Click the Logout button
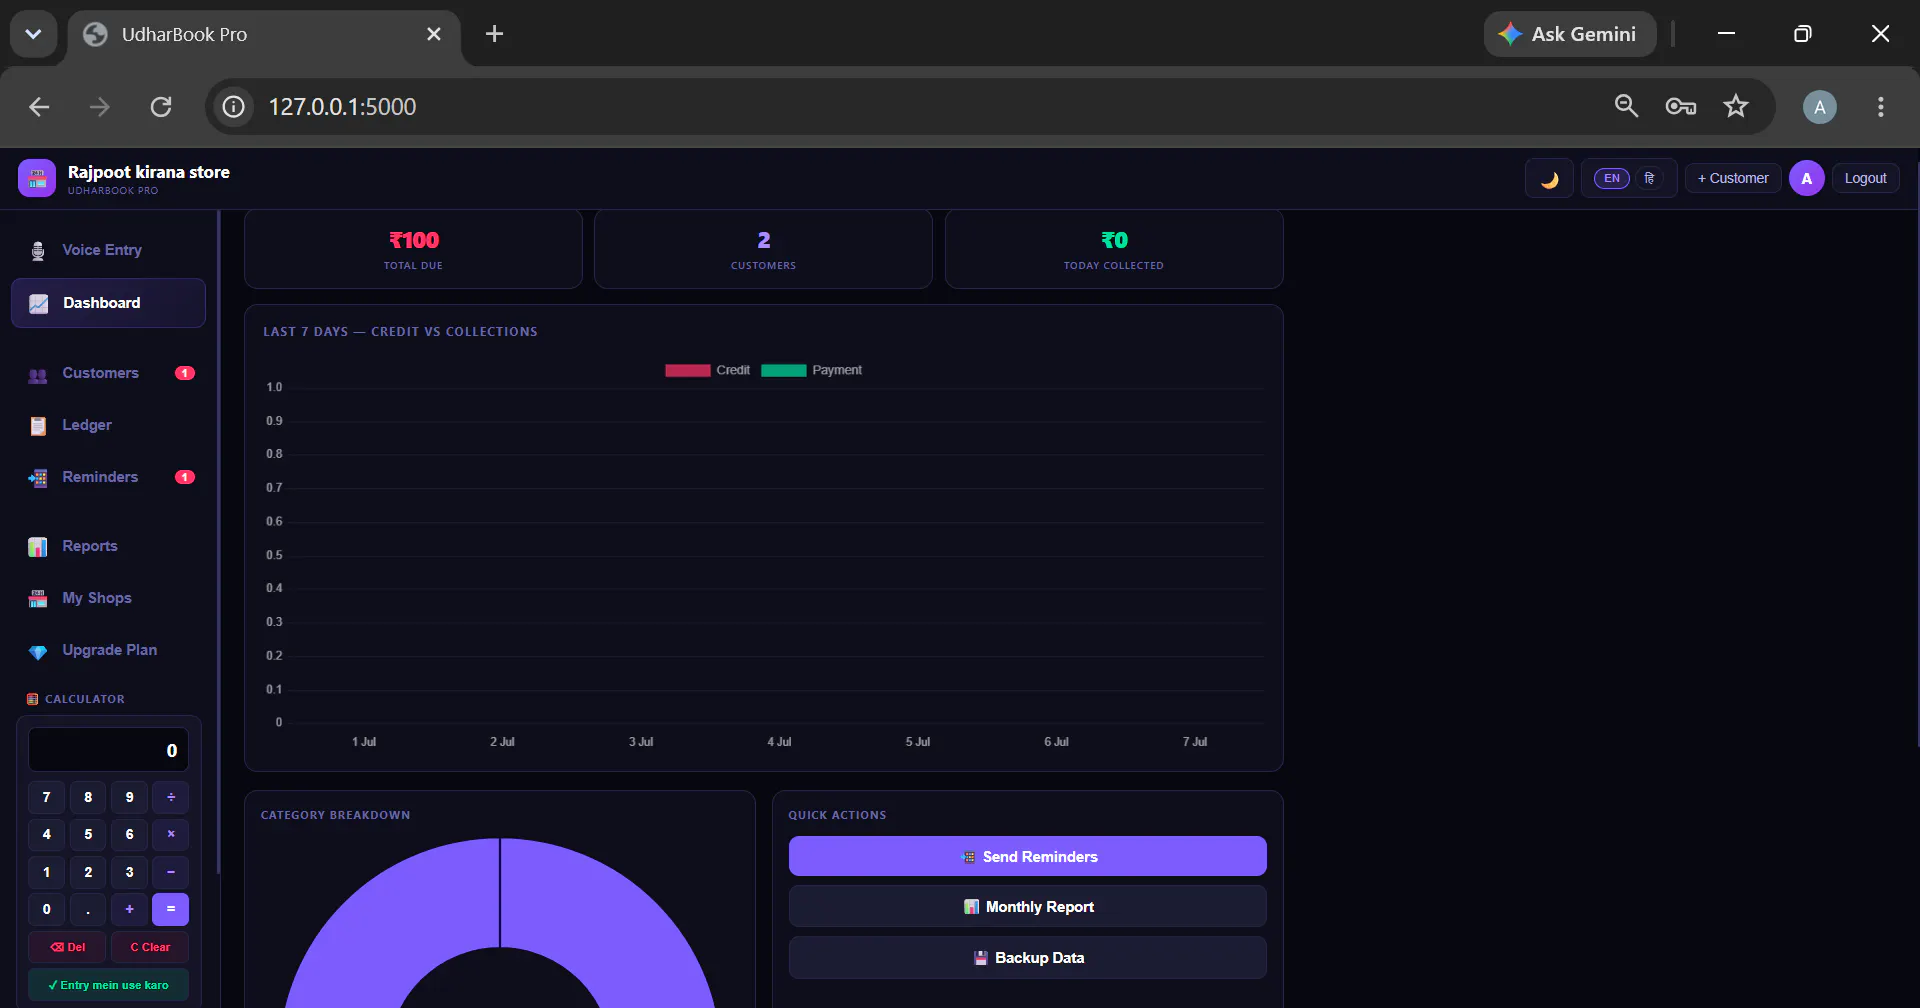 click(1865, 178)
